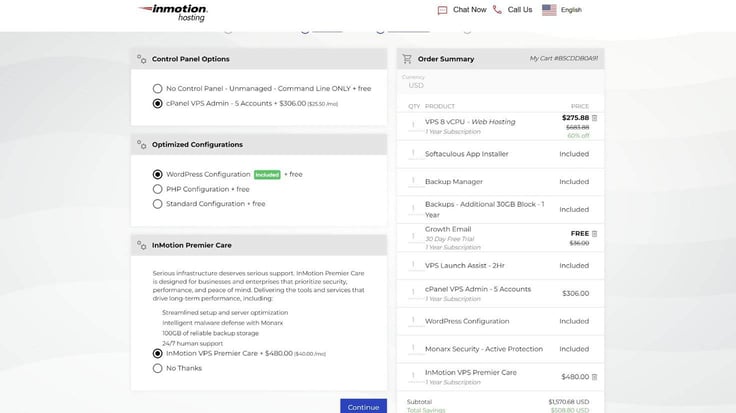This screenshot has height=413, width=736.
Task: Click the gear icon beside InMotion Premier Care
Action: (141, 245)
